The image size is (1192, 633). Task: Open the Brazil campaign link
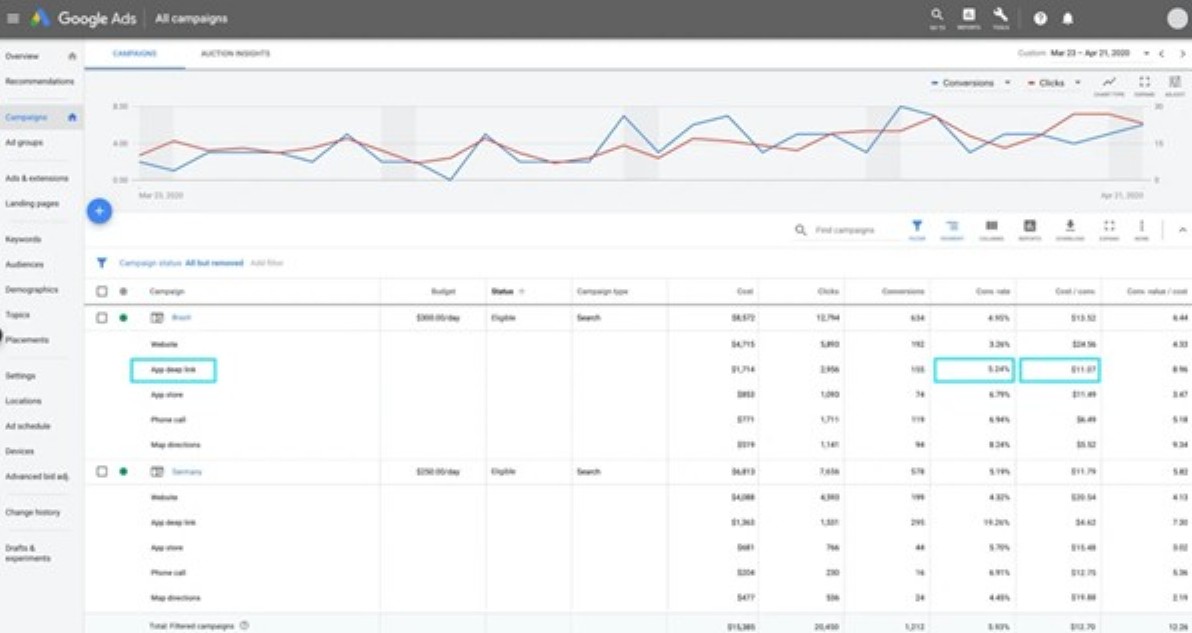(x=181, y=318)
